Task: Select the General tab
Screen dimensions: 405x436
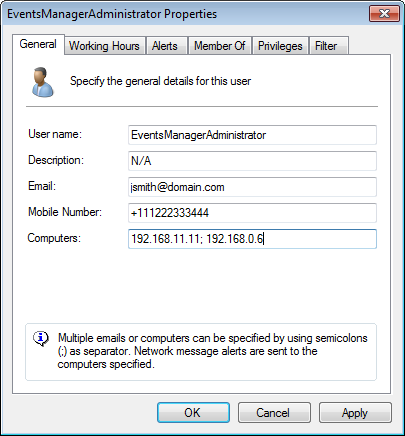Action: [x=38, y=44]
